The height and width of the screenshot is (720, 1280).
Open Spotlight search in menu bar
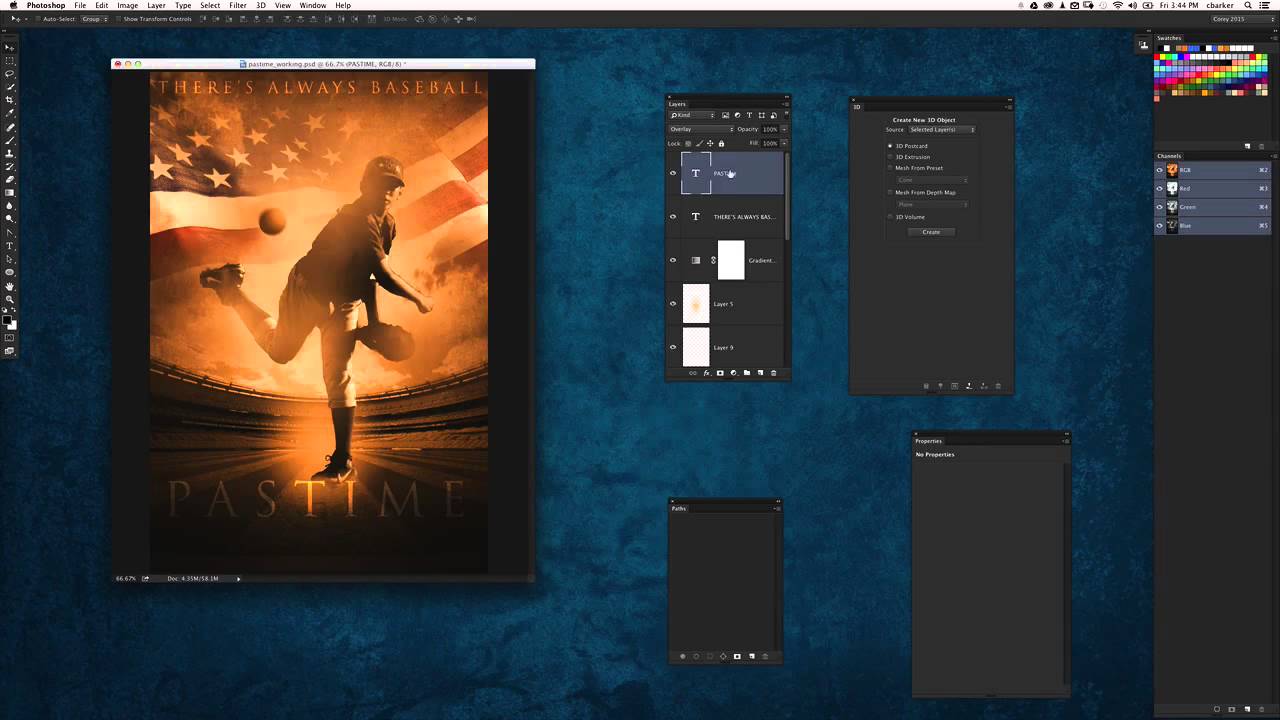[x=1248, y=5]
